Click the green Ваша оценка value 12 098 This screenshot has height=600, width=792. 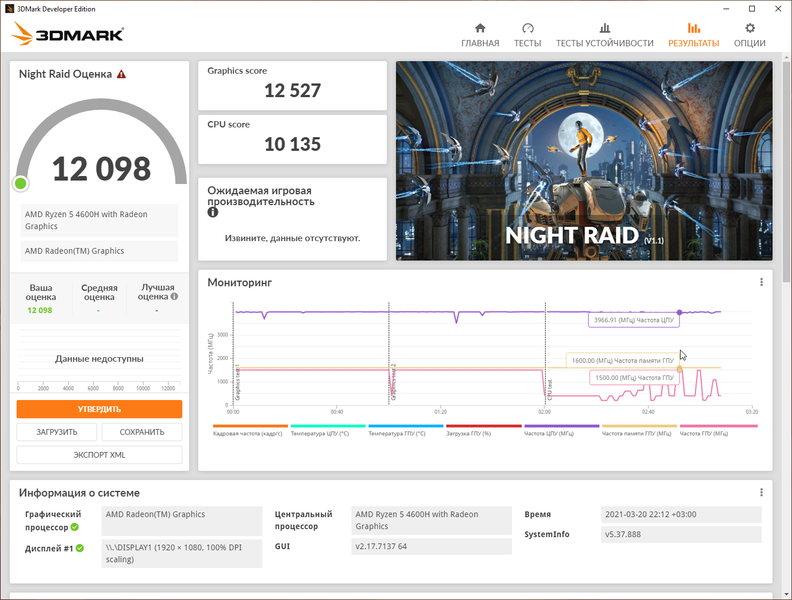(40, 310)
